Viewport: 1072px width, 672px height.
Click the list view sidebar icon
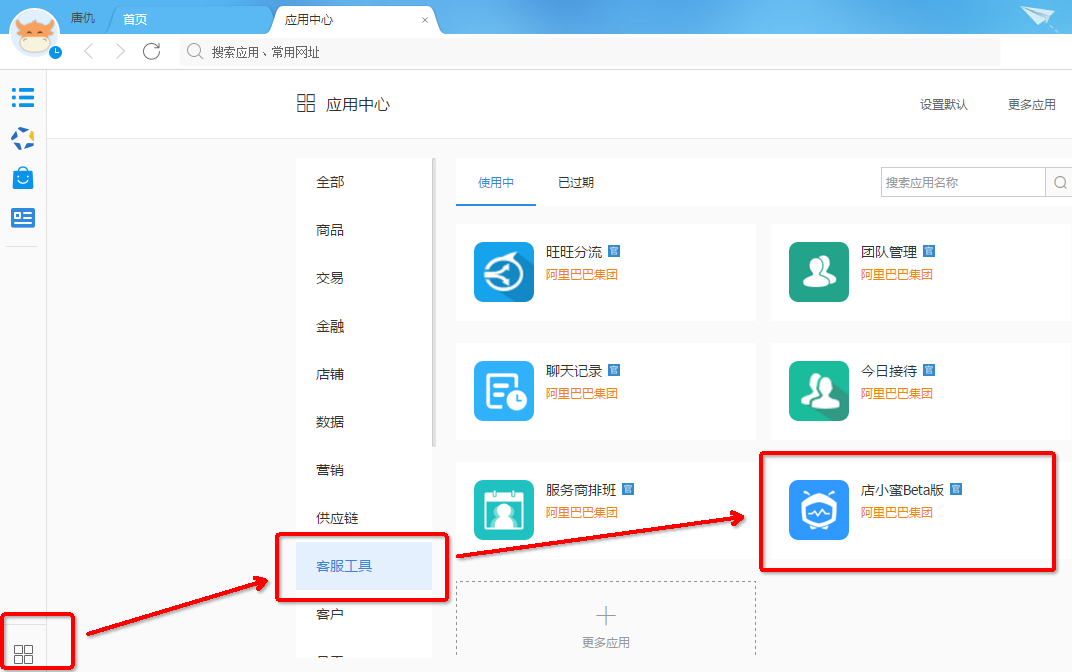23,97
